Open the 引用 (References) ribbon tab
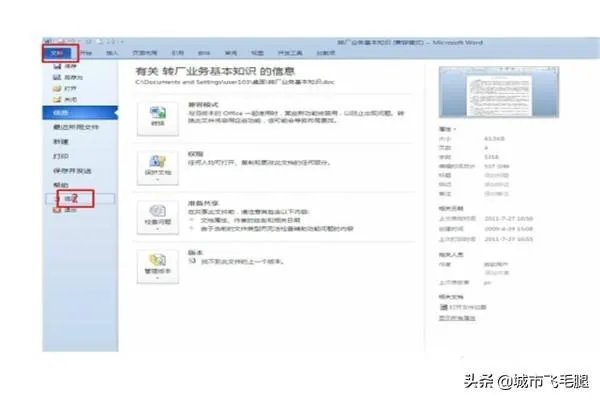 pyautogui.click(x=178, y=53)
